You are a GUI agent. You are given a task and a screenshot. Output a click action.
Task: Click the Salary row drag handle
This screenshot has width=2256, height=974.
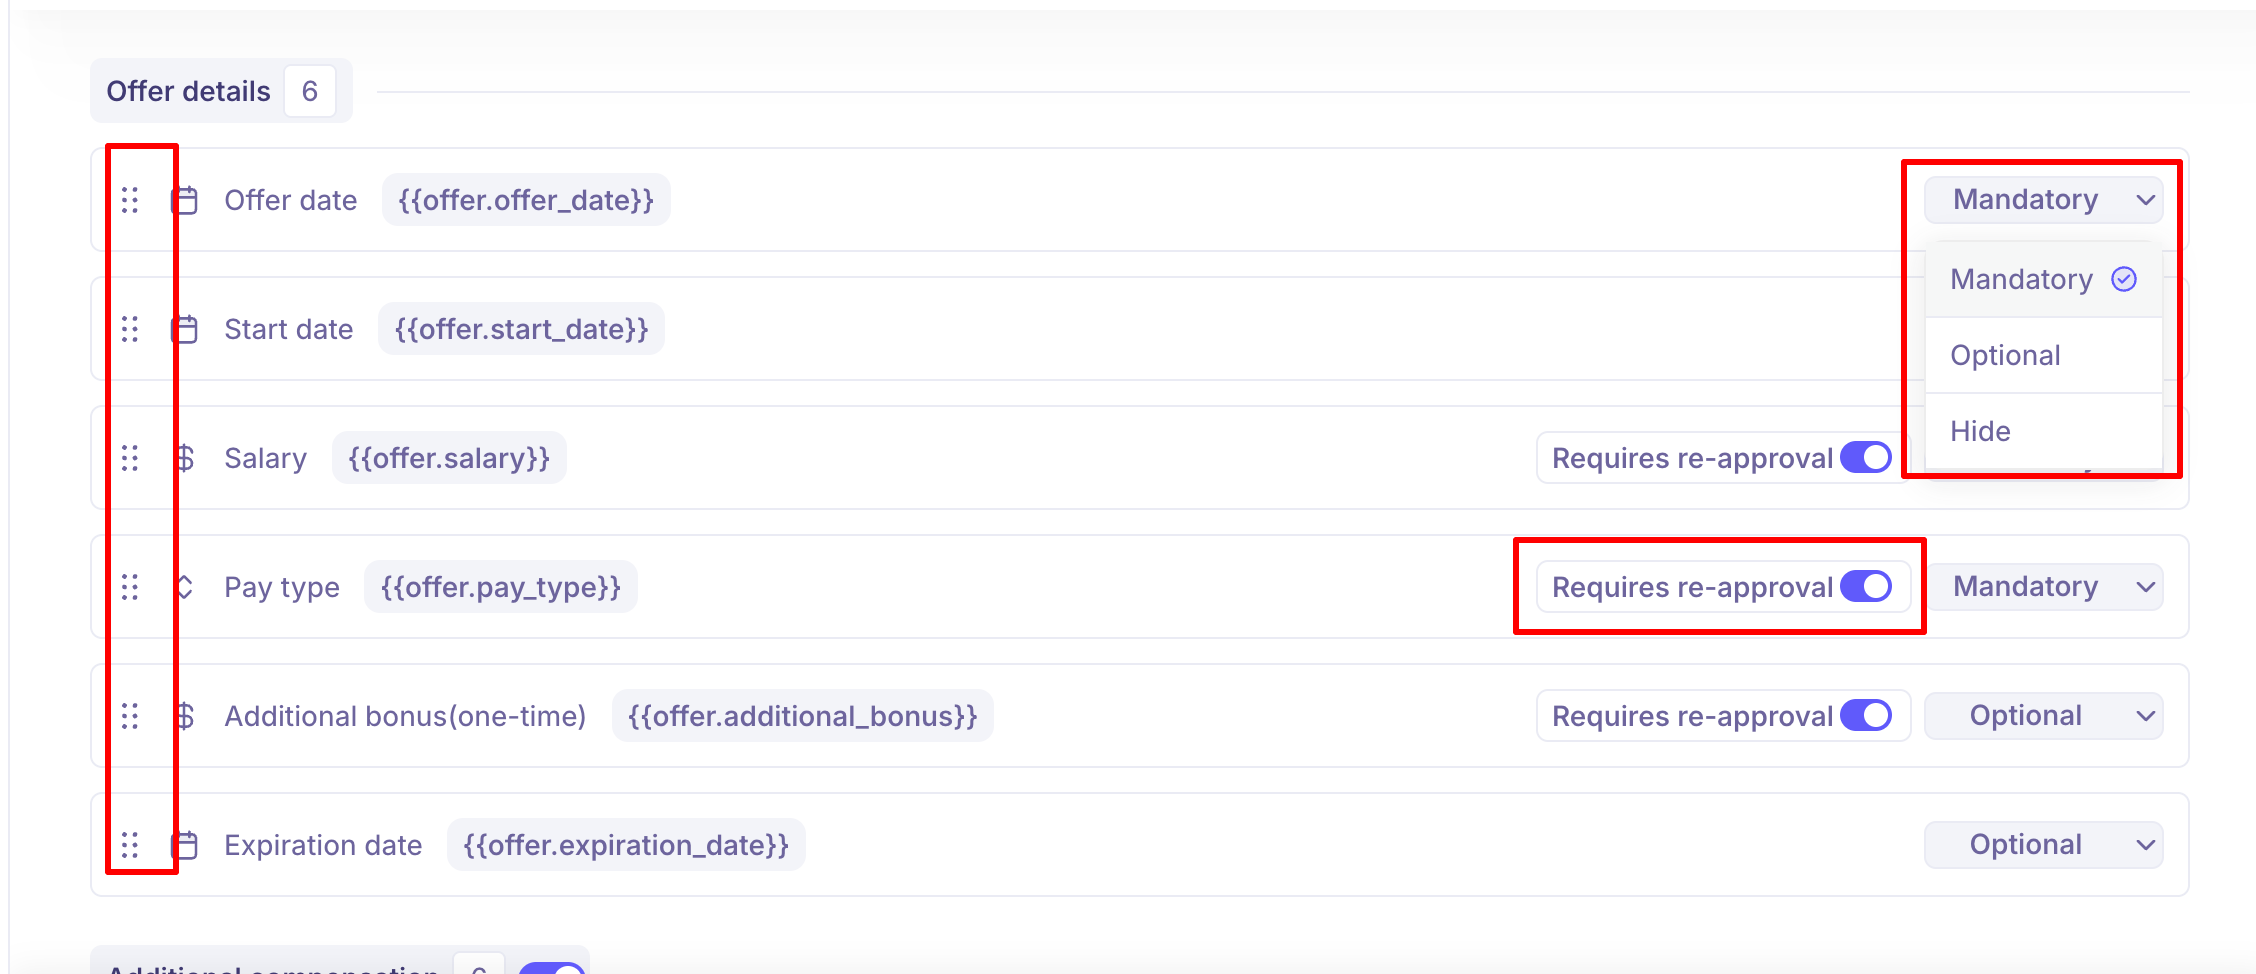(x=130, y=458)
